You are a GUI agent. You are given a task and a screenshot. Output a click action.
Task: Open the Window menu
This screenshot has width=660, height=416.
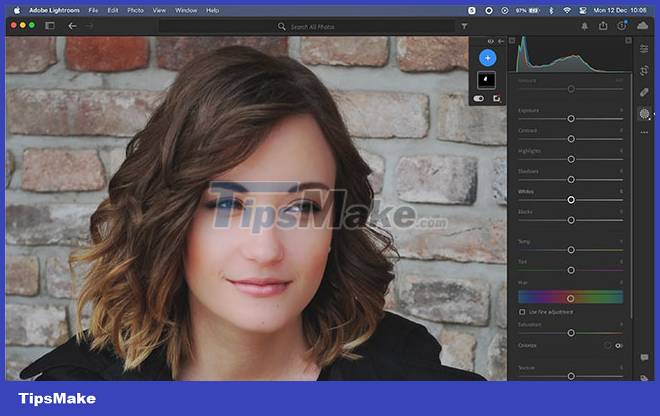point(186,10)
